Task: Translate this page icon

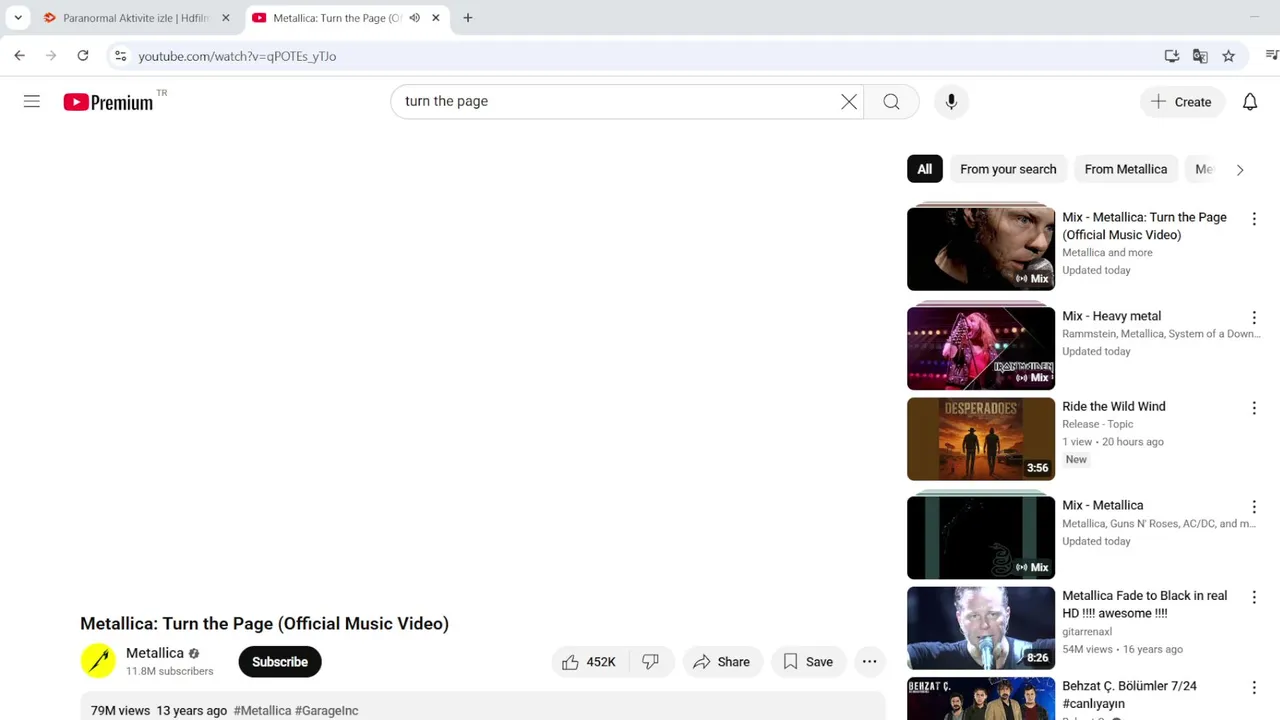Action: tap(1200, 56)
